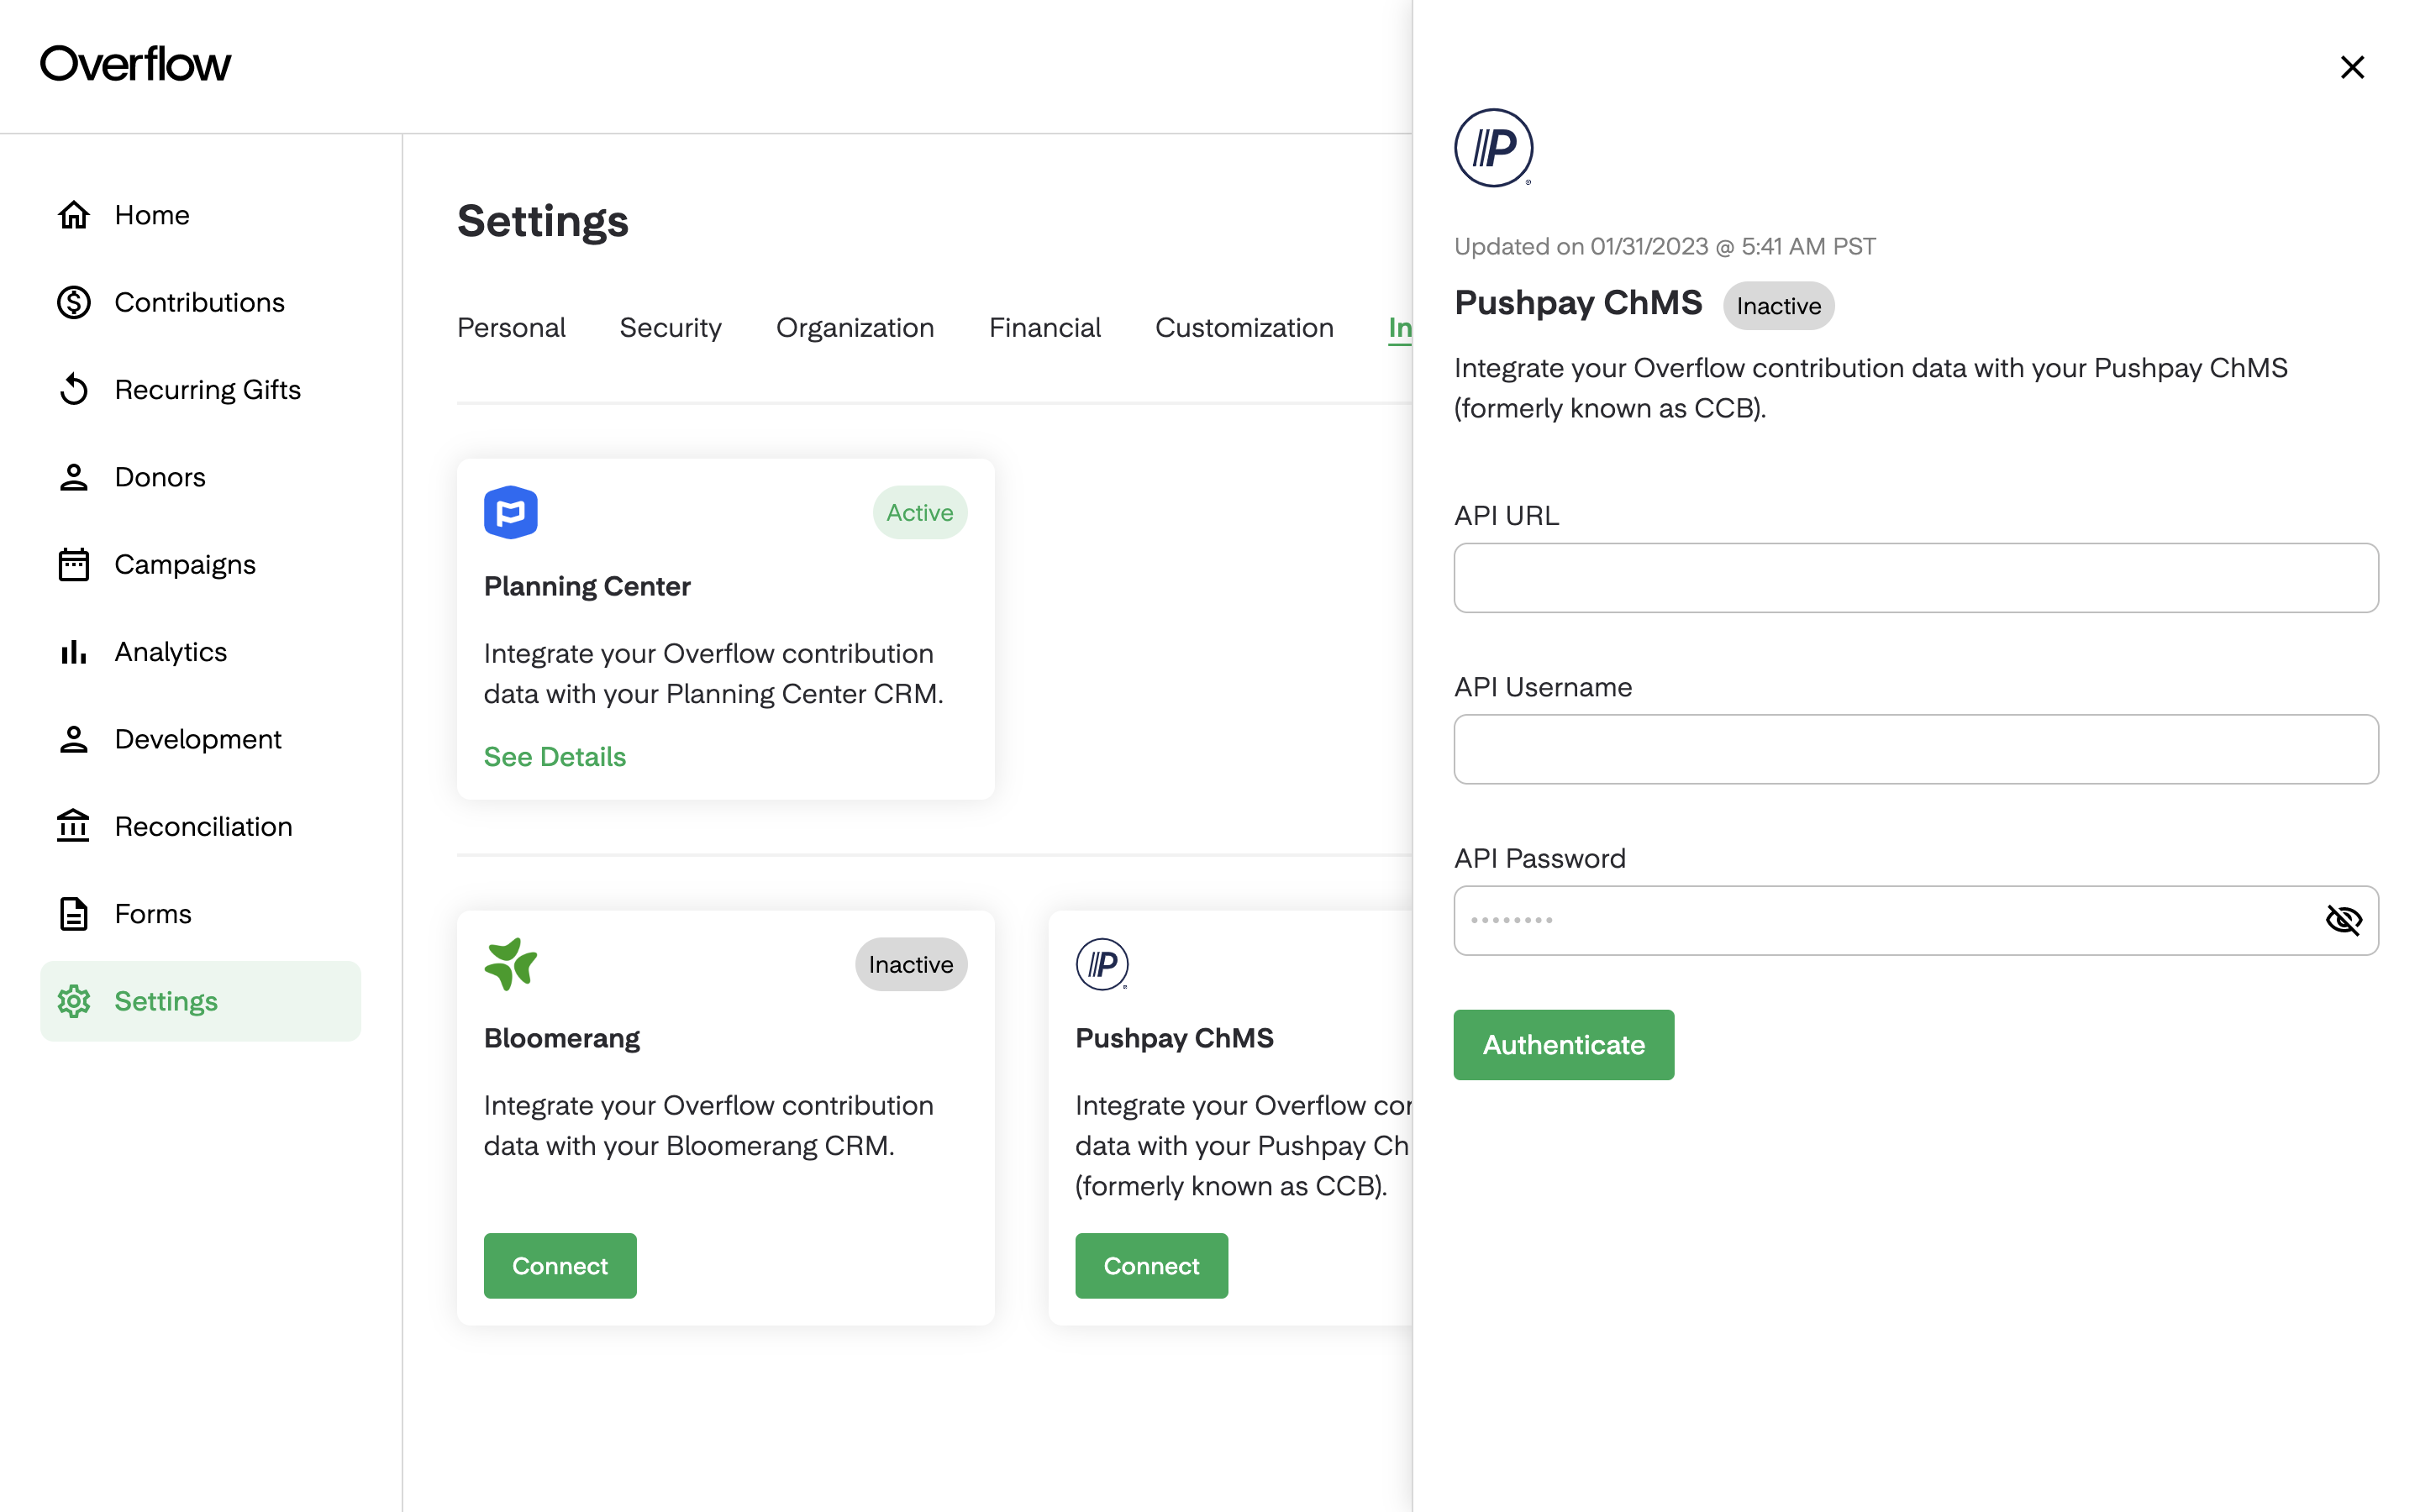The height and width of the screenshot is (1512, 2420).
Task: Select the Analytics chart icon
Action: click(x=72, y=651)
